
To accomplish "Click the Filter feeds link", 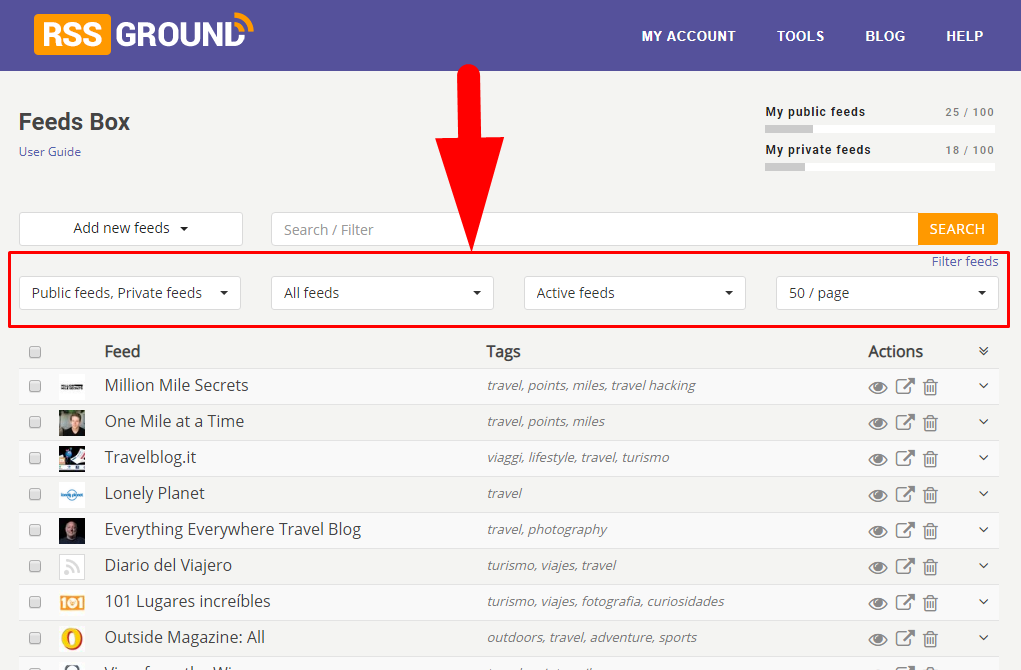I will [x=965, y=262].
